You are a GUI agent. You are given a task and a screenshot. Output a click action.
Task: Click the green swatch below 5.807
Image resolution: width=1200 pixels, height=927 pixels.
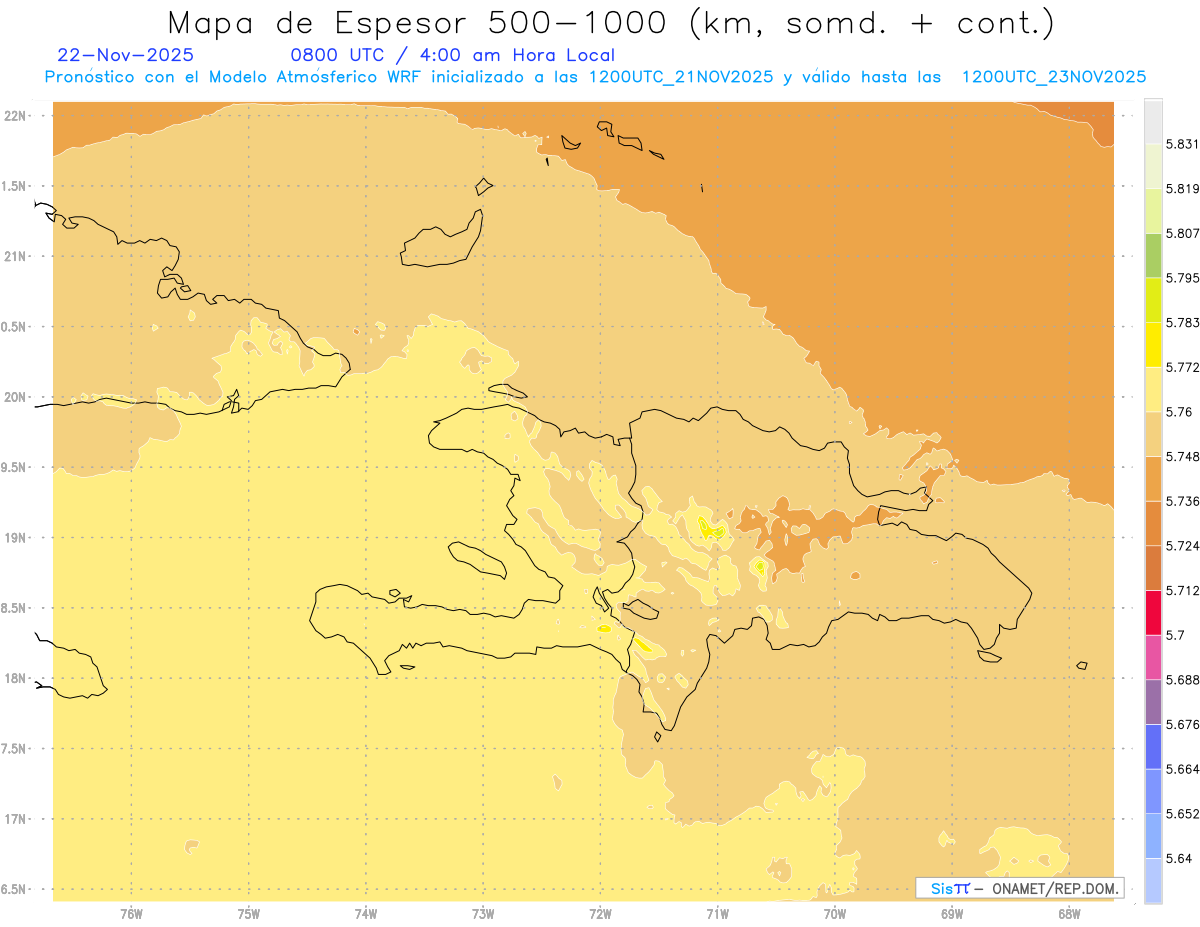(1153, 255)
